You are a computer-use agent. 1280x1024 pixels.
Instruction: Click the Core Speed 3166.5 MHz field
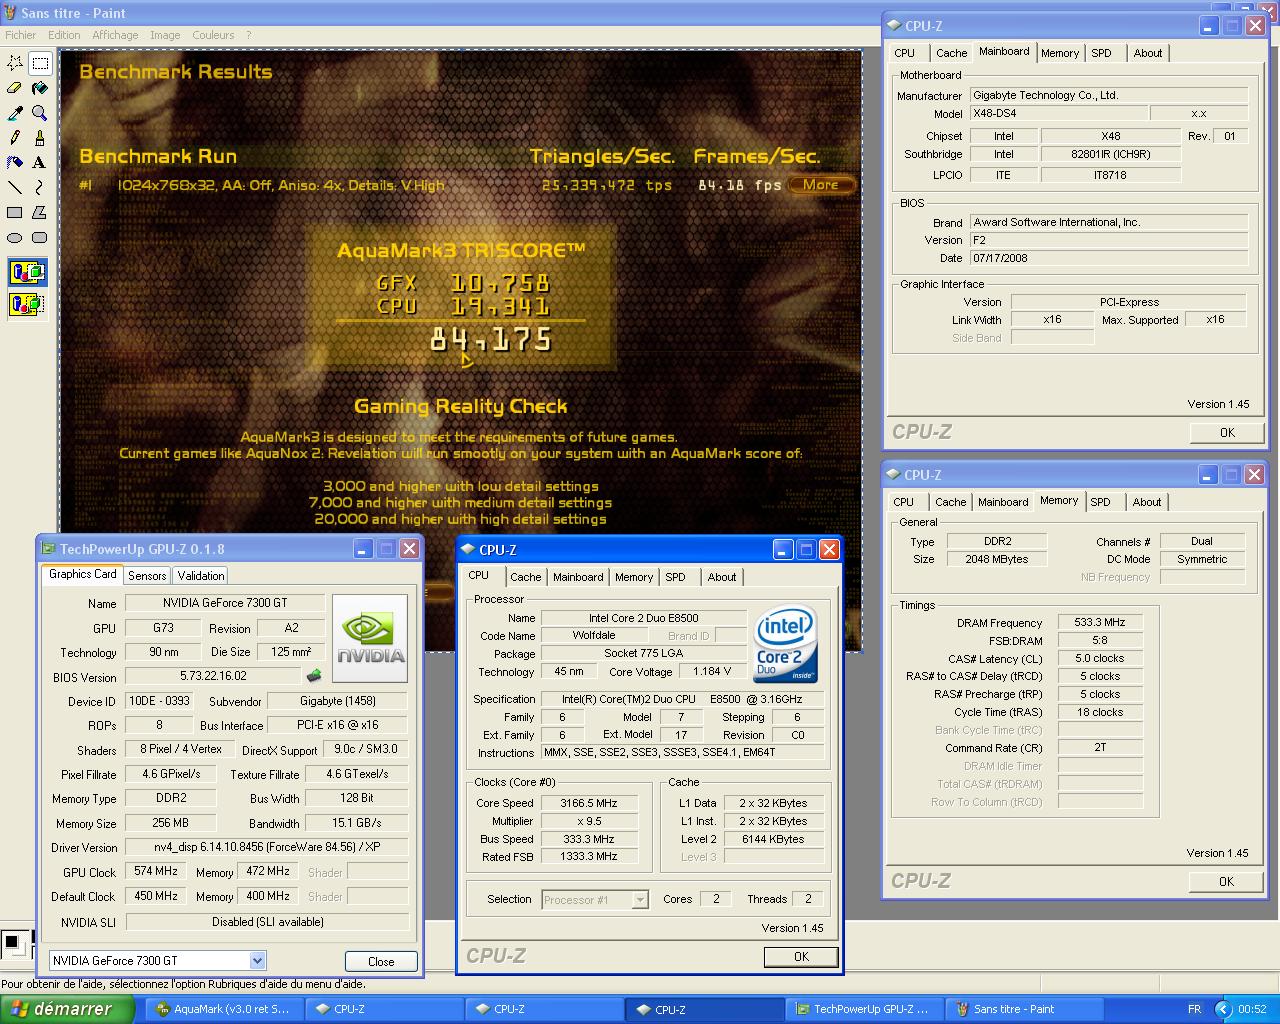click(x=589, y=803)
